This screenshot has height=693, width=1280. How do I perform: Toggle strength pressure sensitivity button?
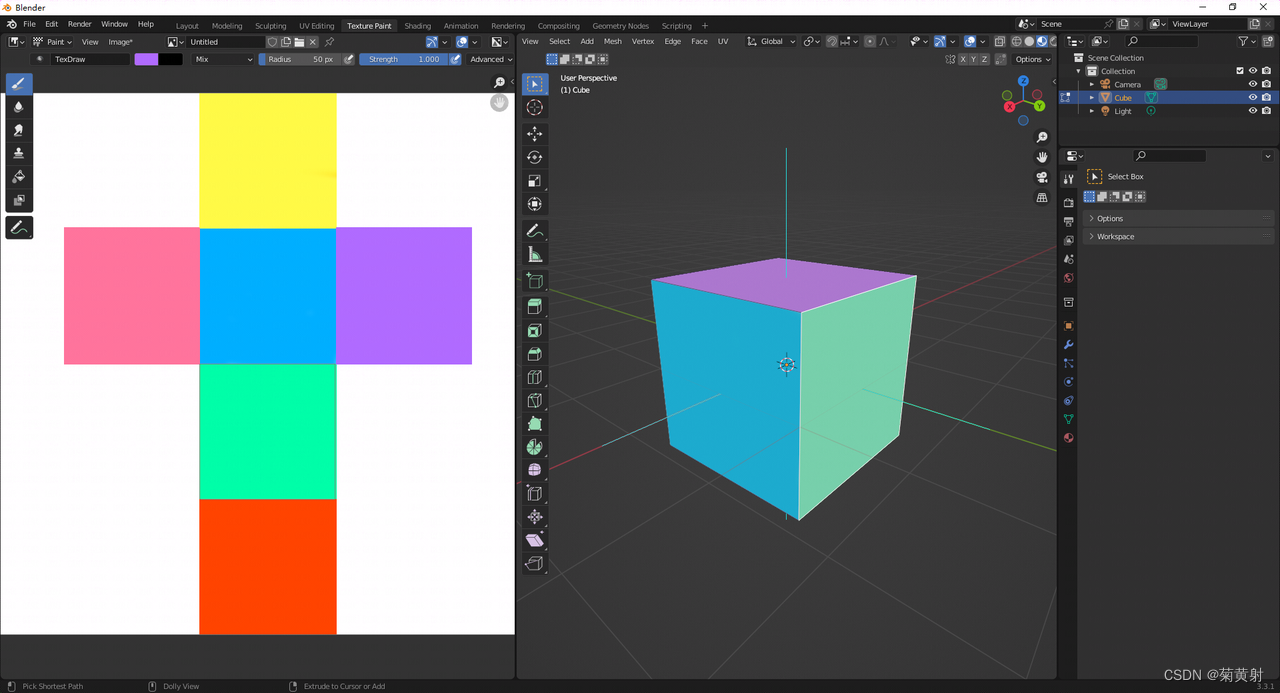pos(455,59)
